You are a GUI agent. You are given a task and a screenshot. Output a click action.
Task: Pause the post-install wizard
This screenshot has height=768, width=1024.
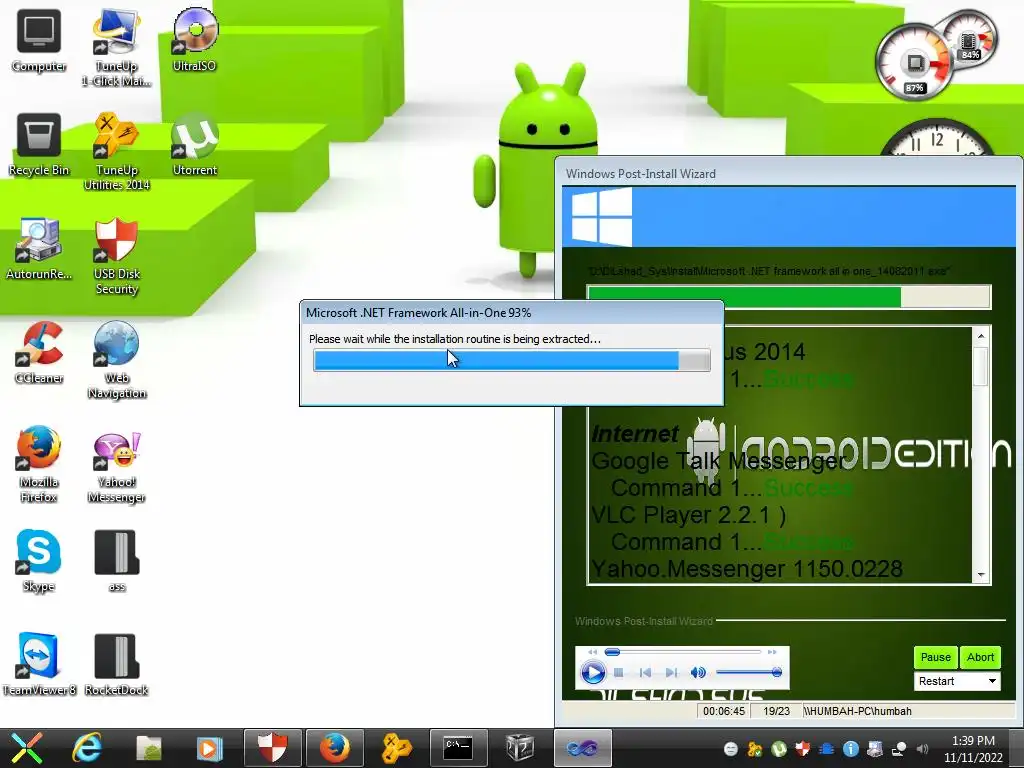[x=935, y=657]
